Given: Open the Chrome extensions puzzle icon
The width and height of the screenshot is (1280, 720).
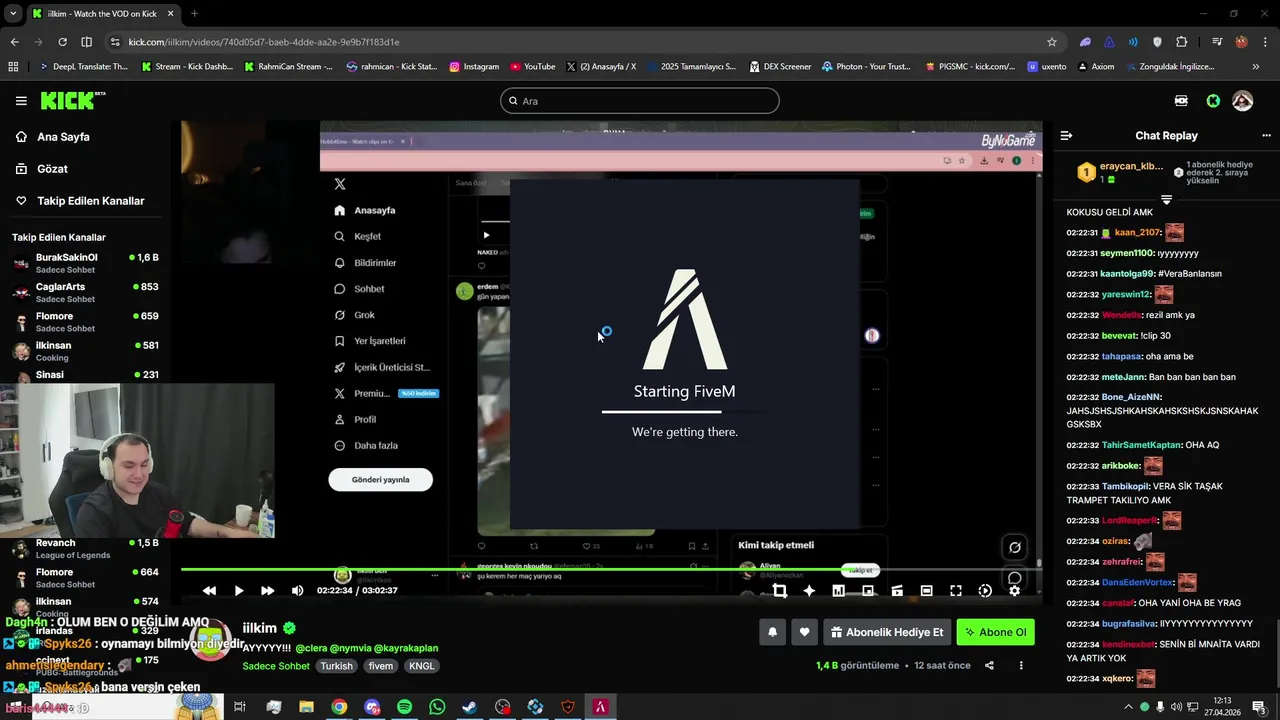Looking at the screenshot, I should [1182, 42].
